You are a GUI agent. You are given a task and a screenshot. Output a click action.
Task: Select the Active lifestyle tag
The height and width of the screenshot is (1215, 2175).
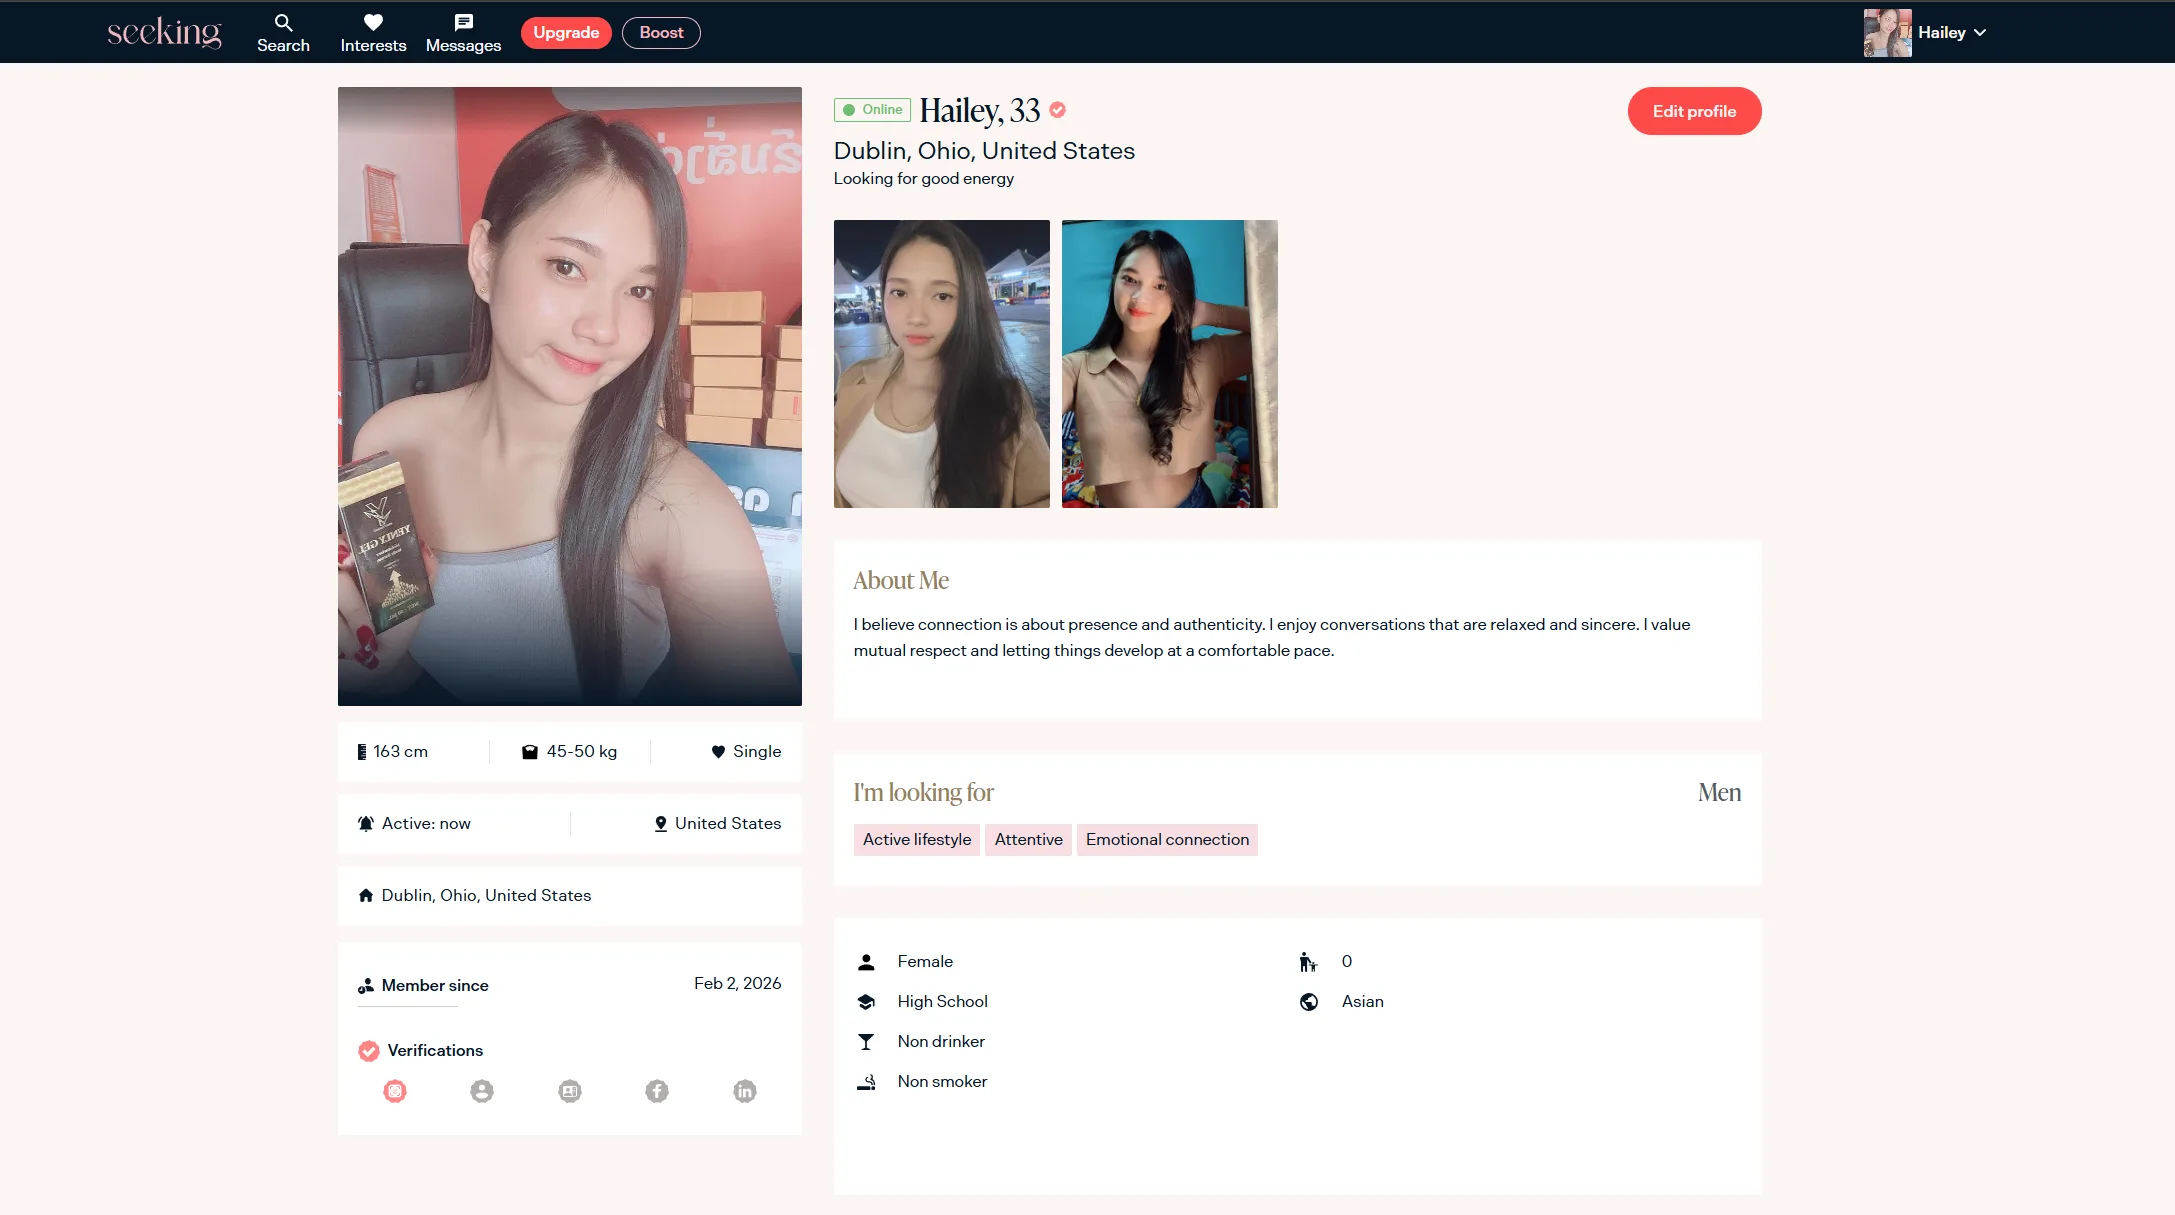click(x=916, y=840)
